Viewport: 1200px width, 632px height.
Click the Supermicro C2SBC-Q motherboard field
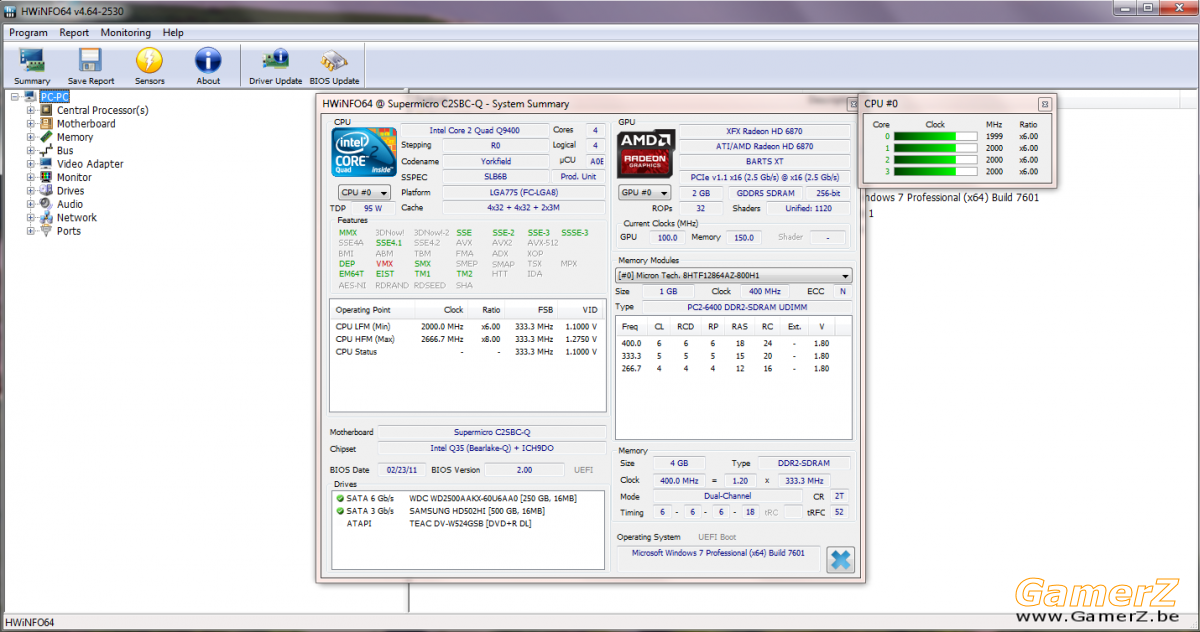point(492,432)
